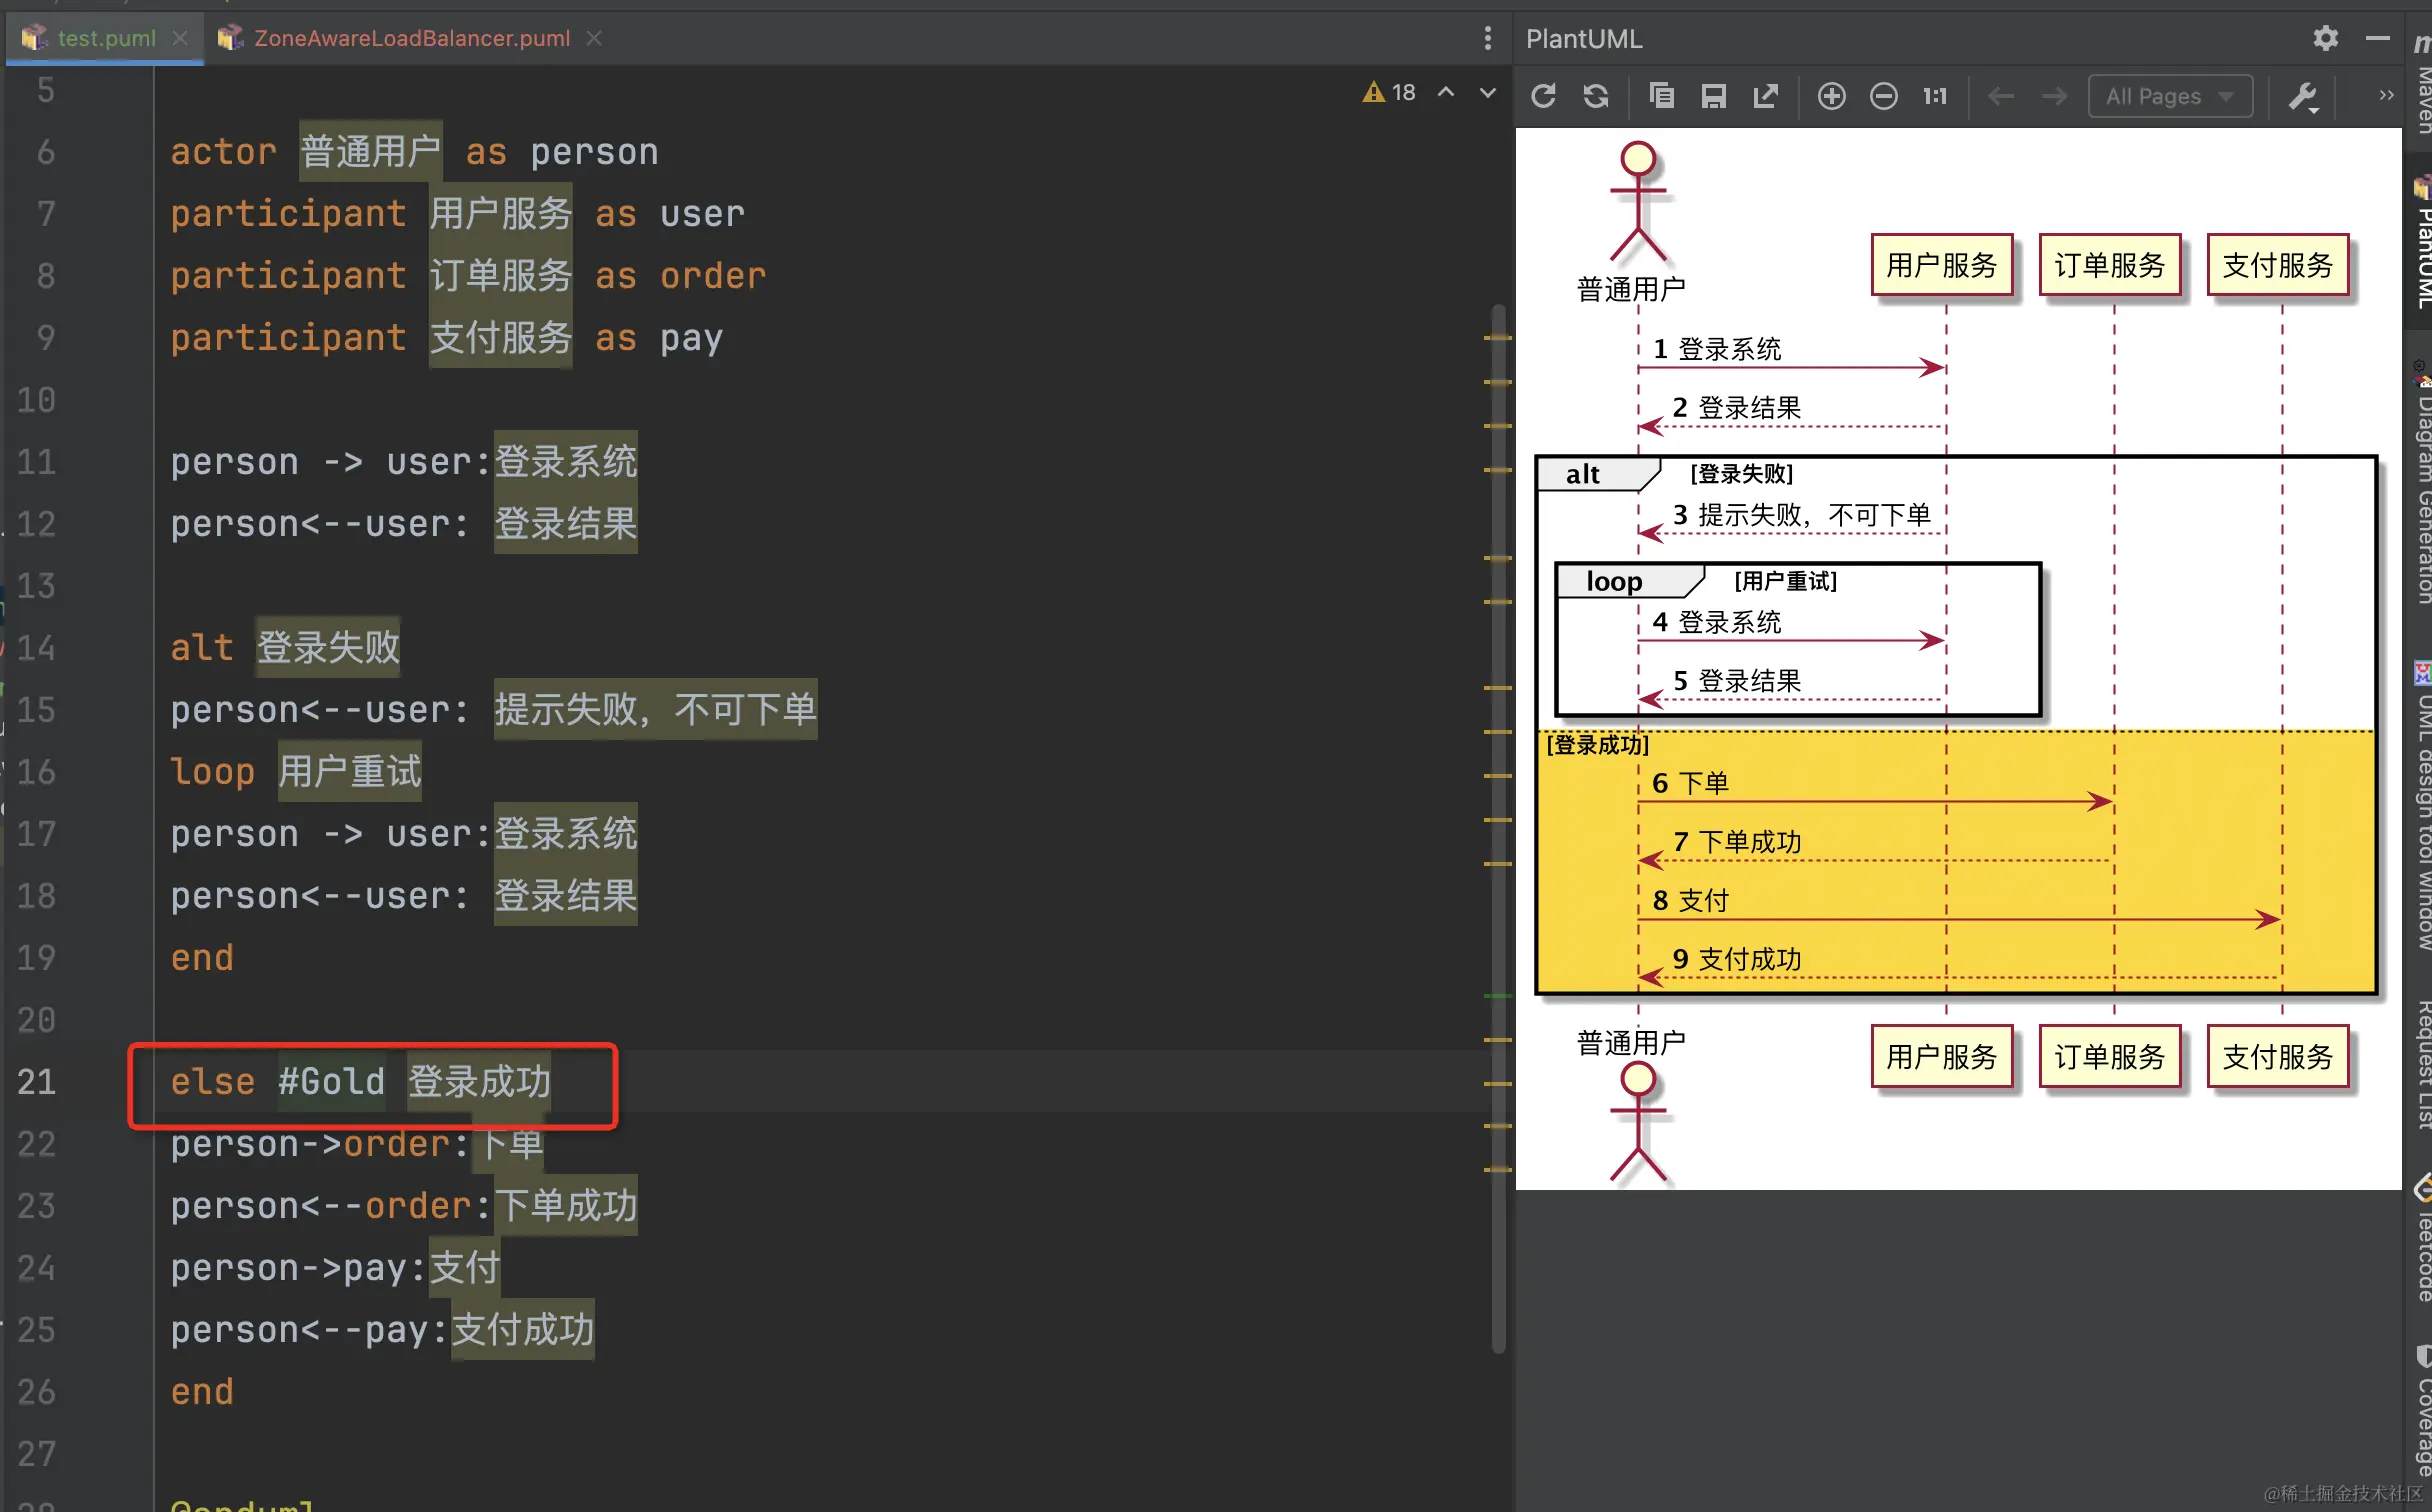Toggle the automatic rendering sync icon

1596,96
